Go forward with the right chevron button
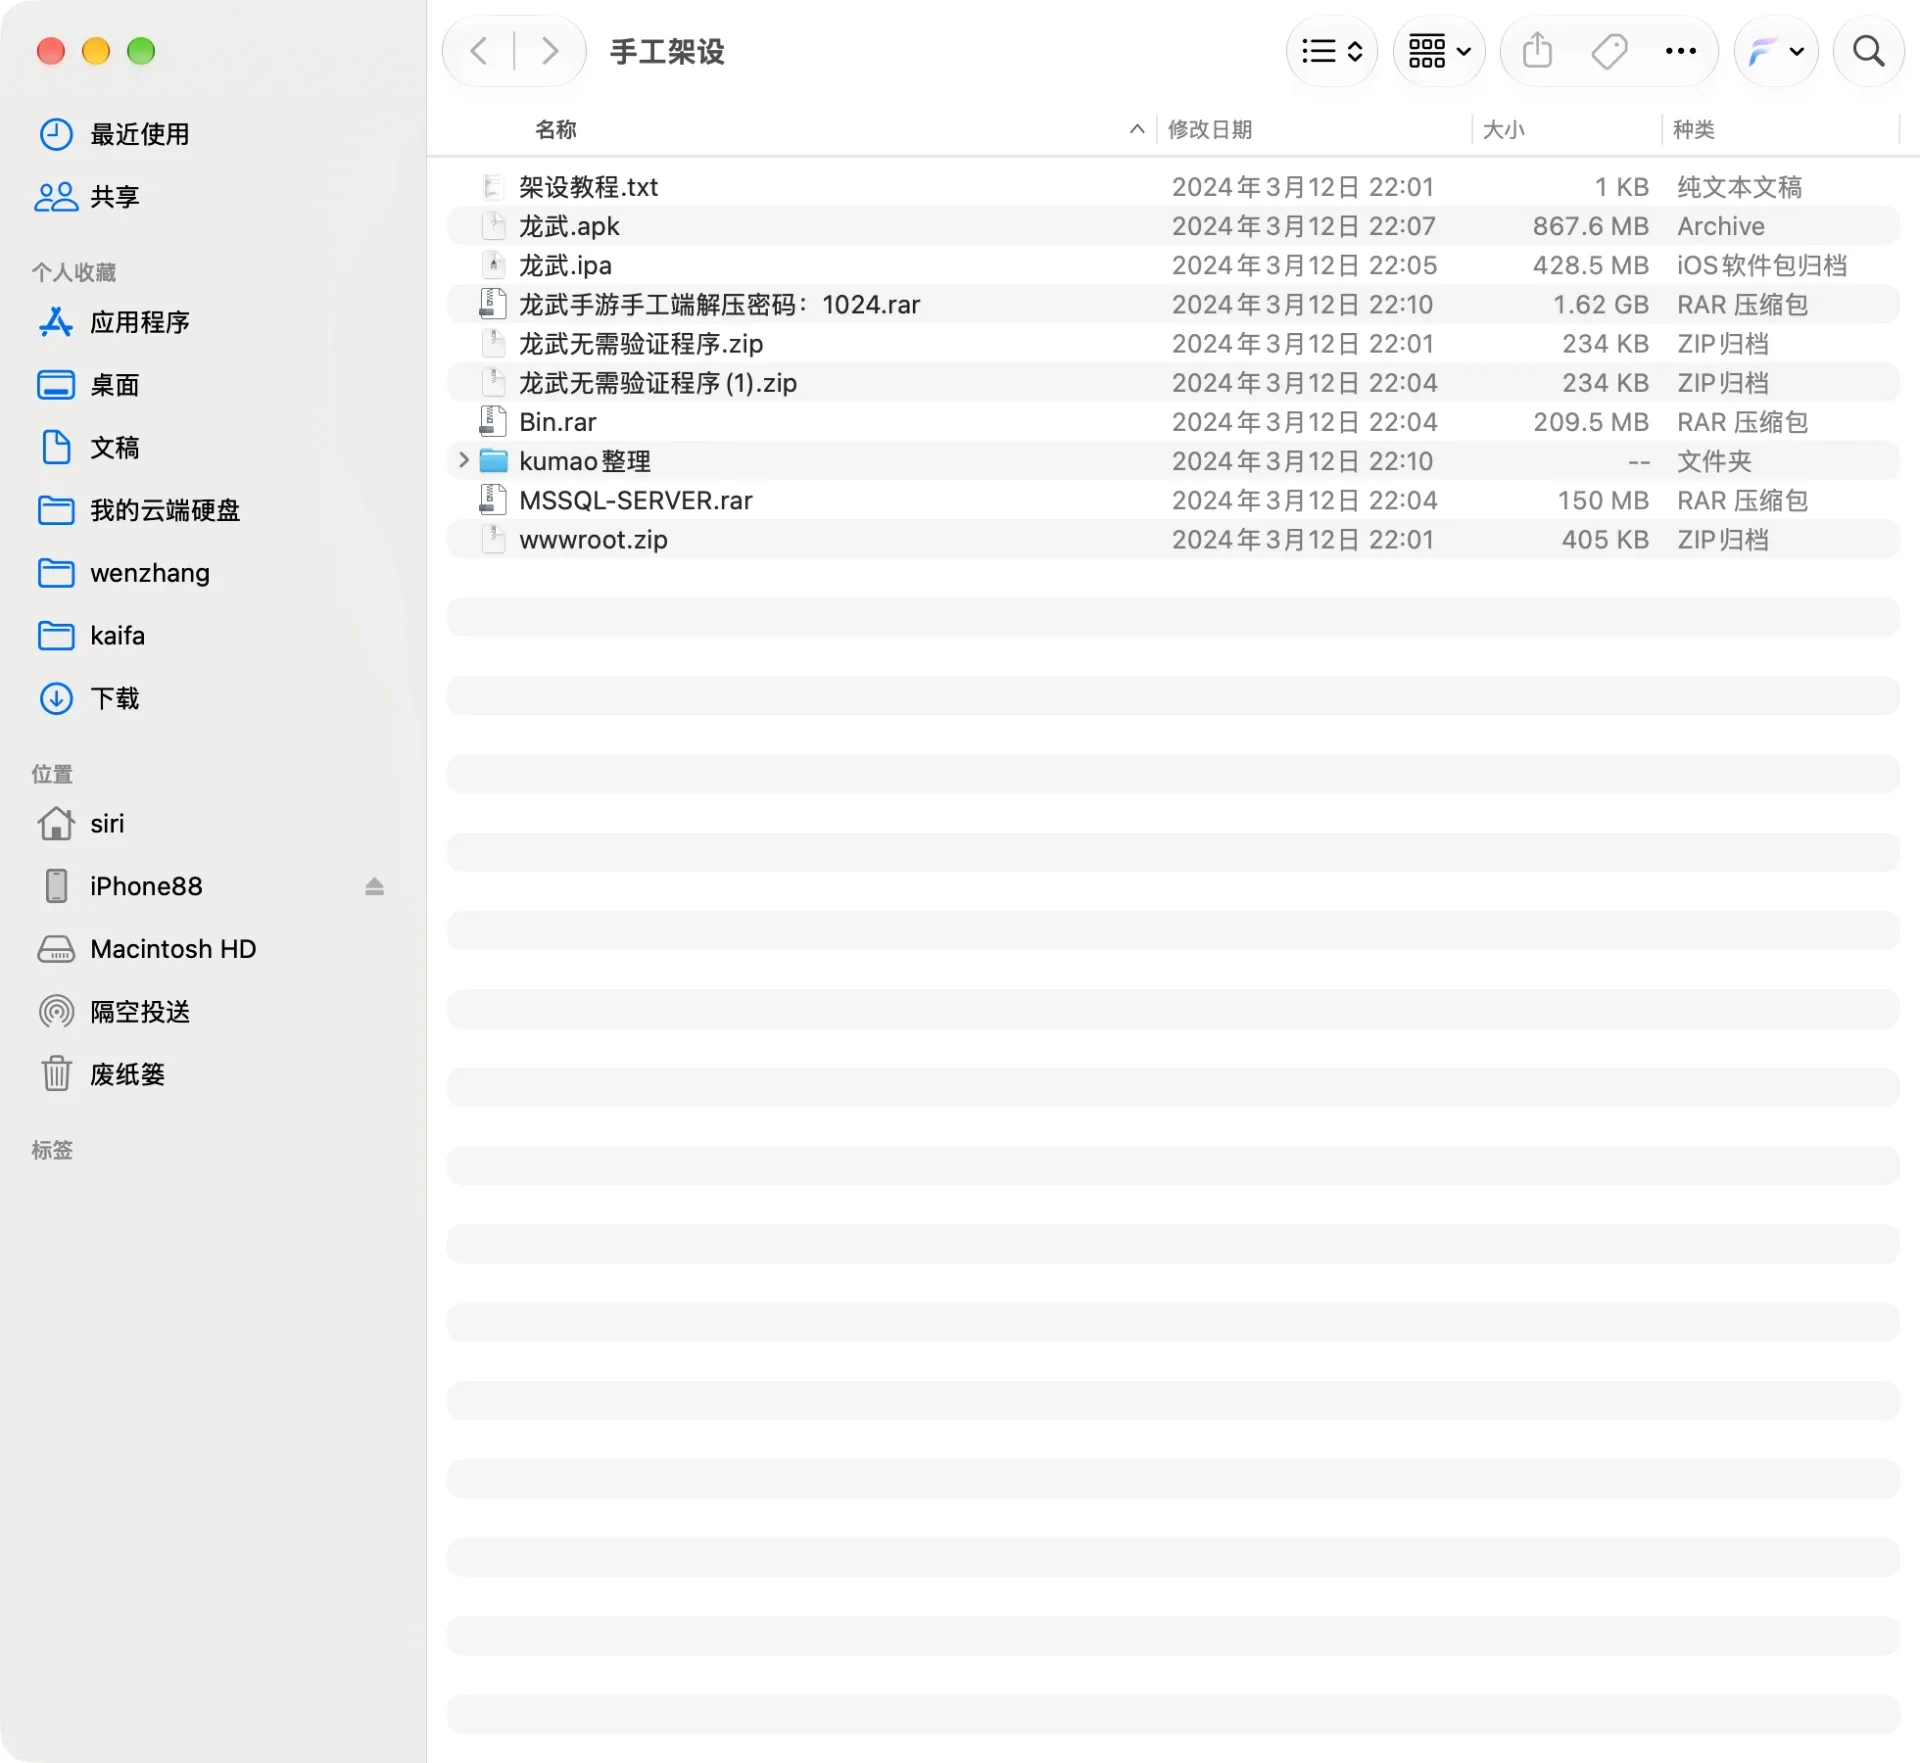 (549, 51)
